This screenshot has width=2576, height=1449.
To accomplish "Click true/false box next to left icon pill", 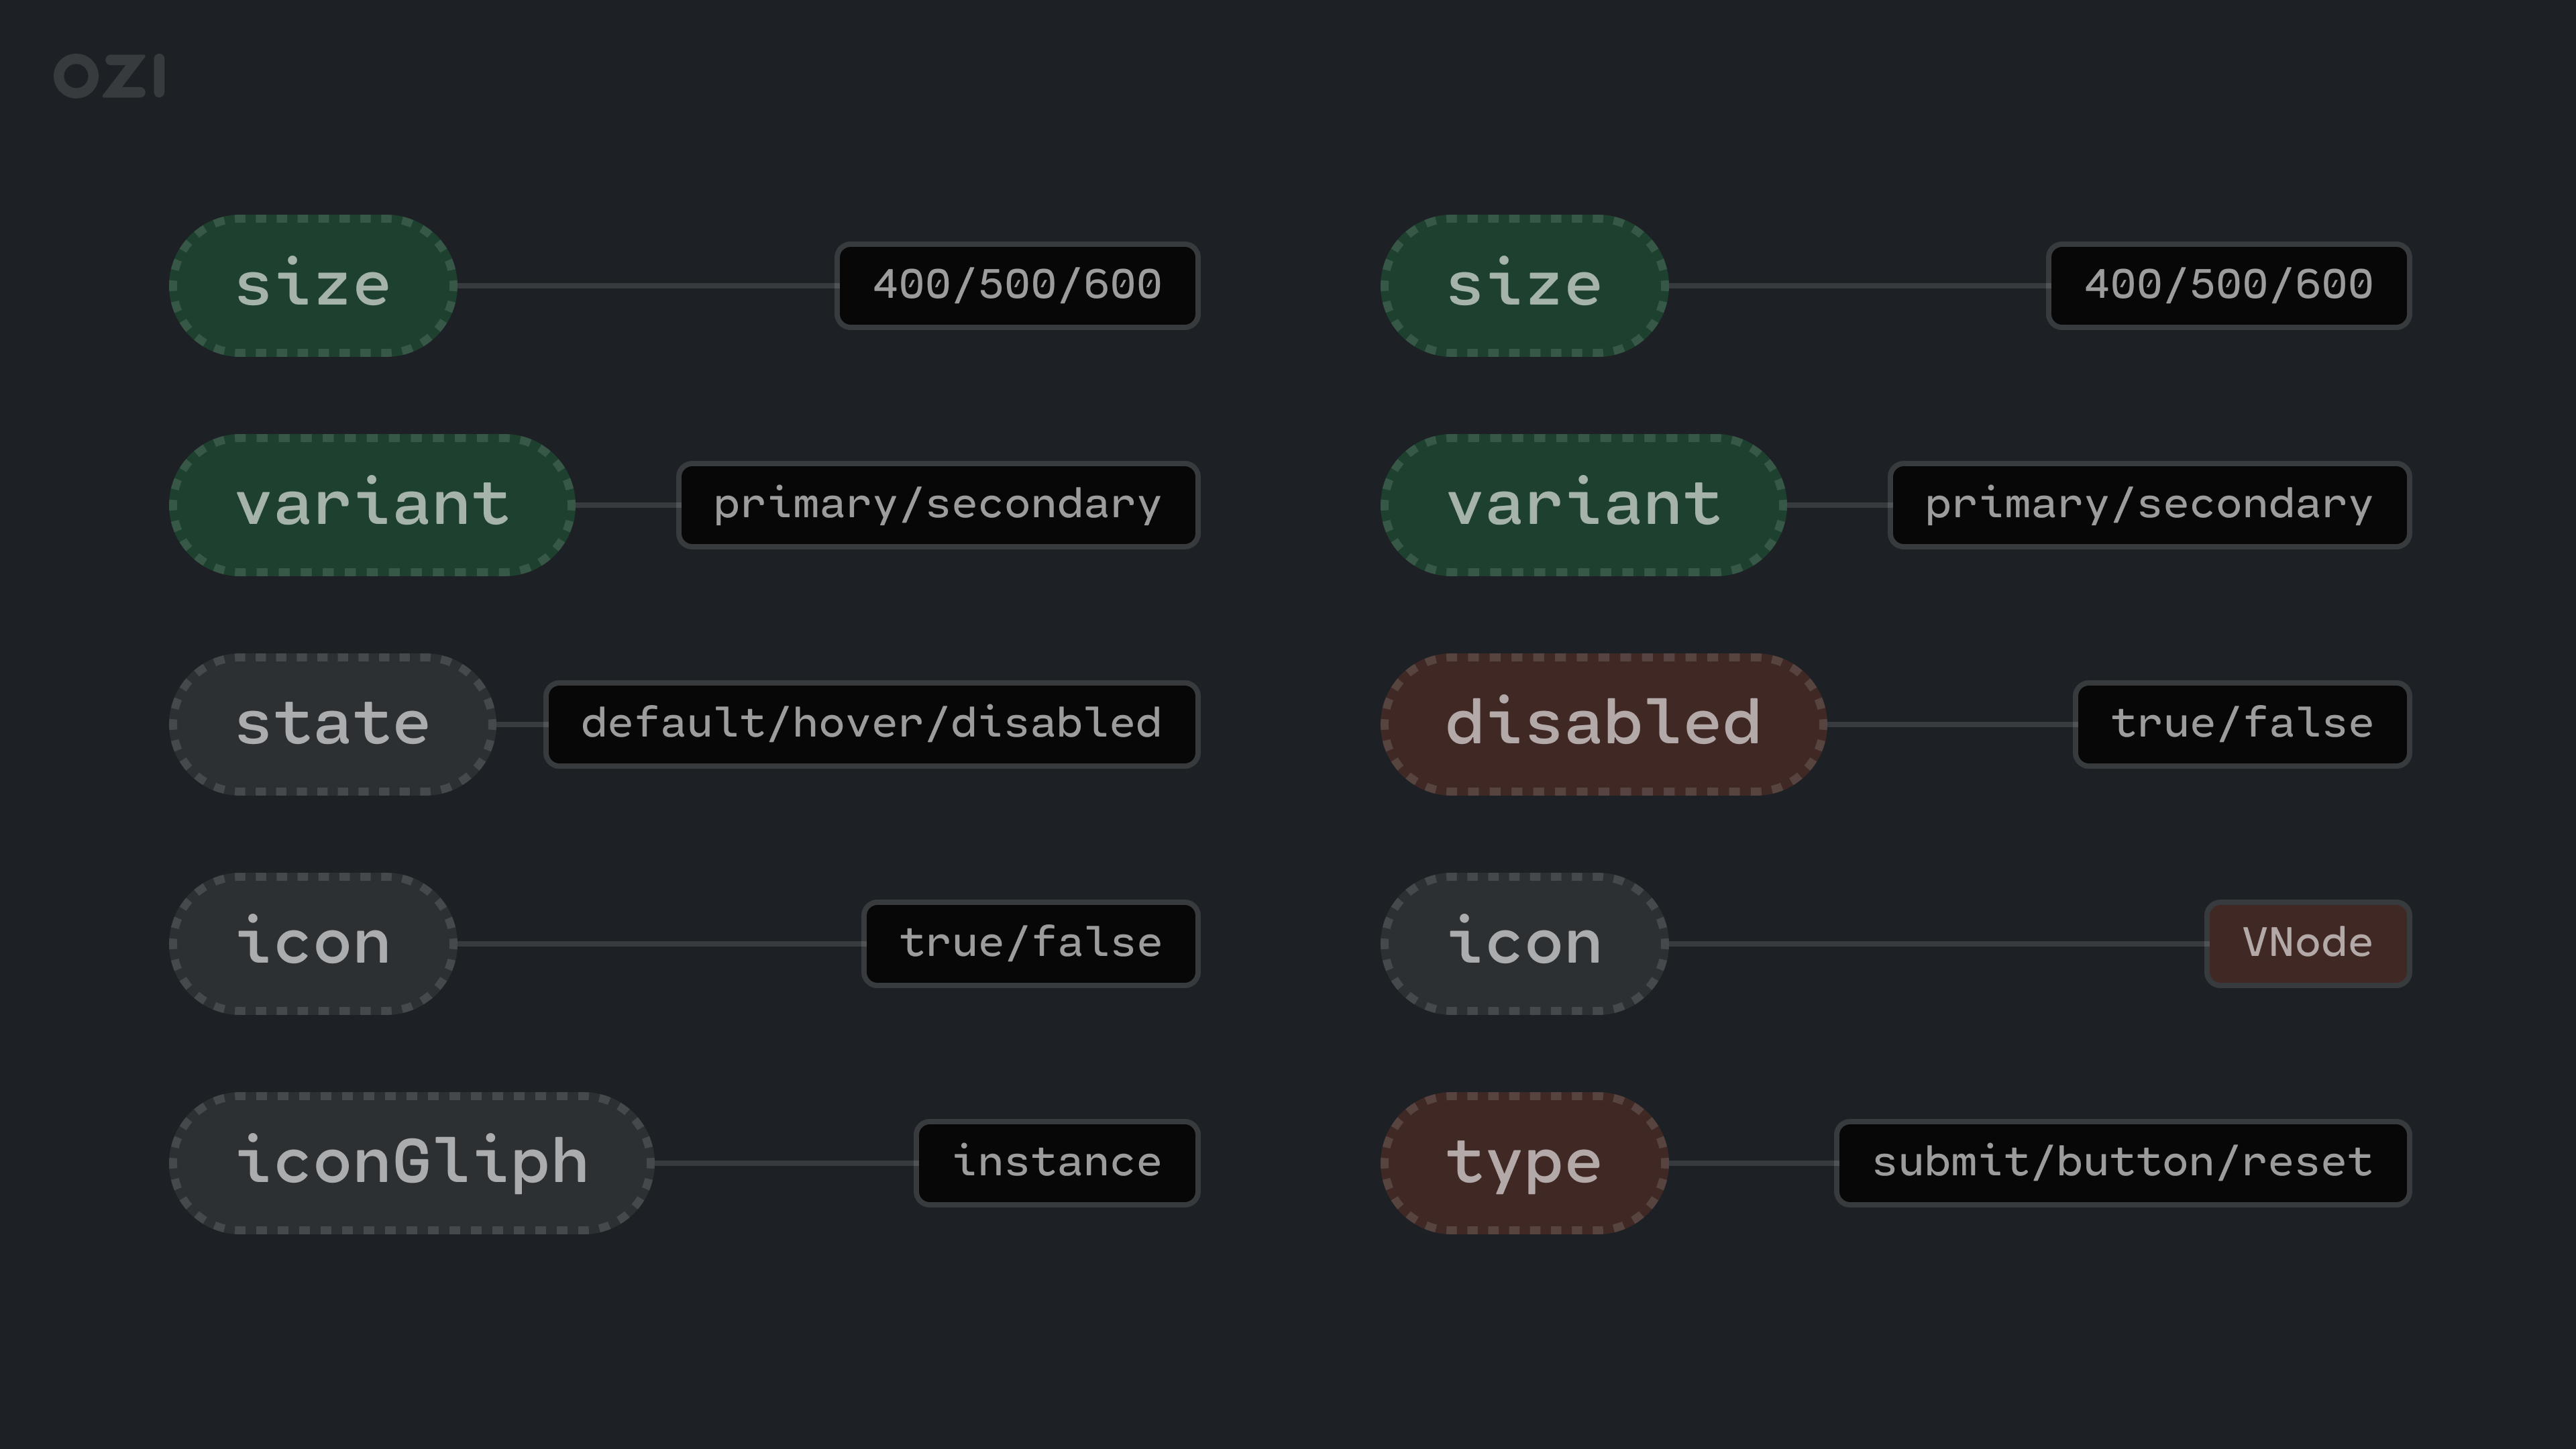I will pos(1031,943).
